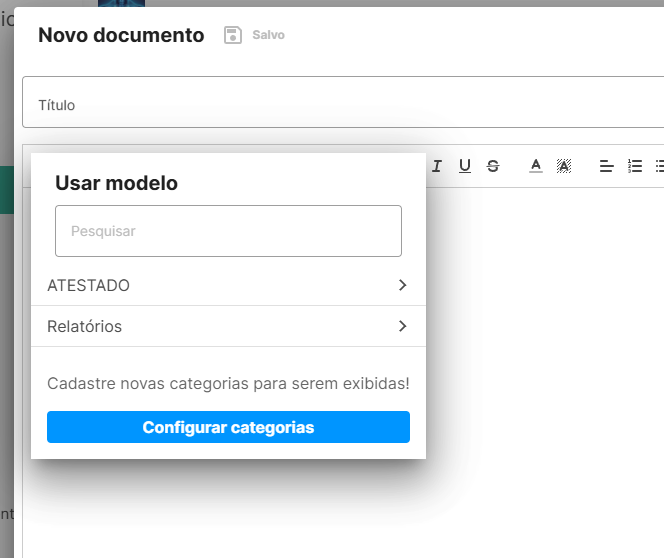
Task: Open the Relatórios template category
Action: (85, 326)
